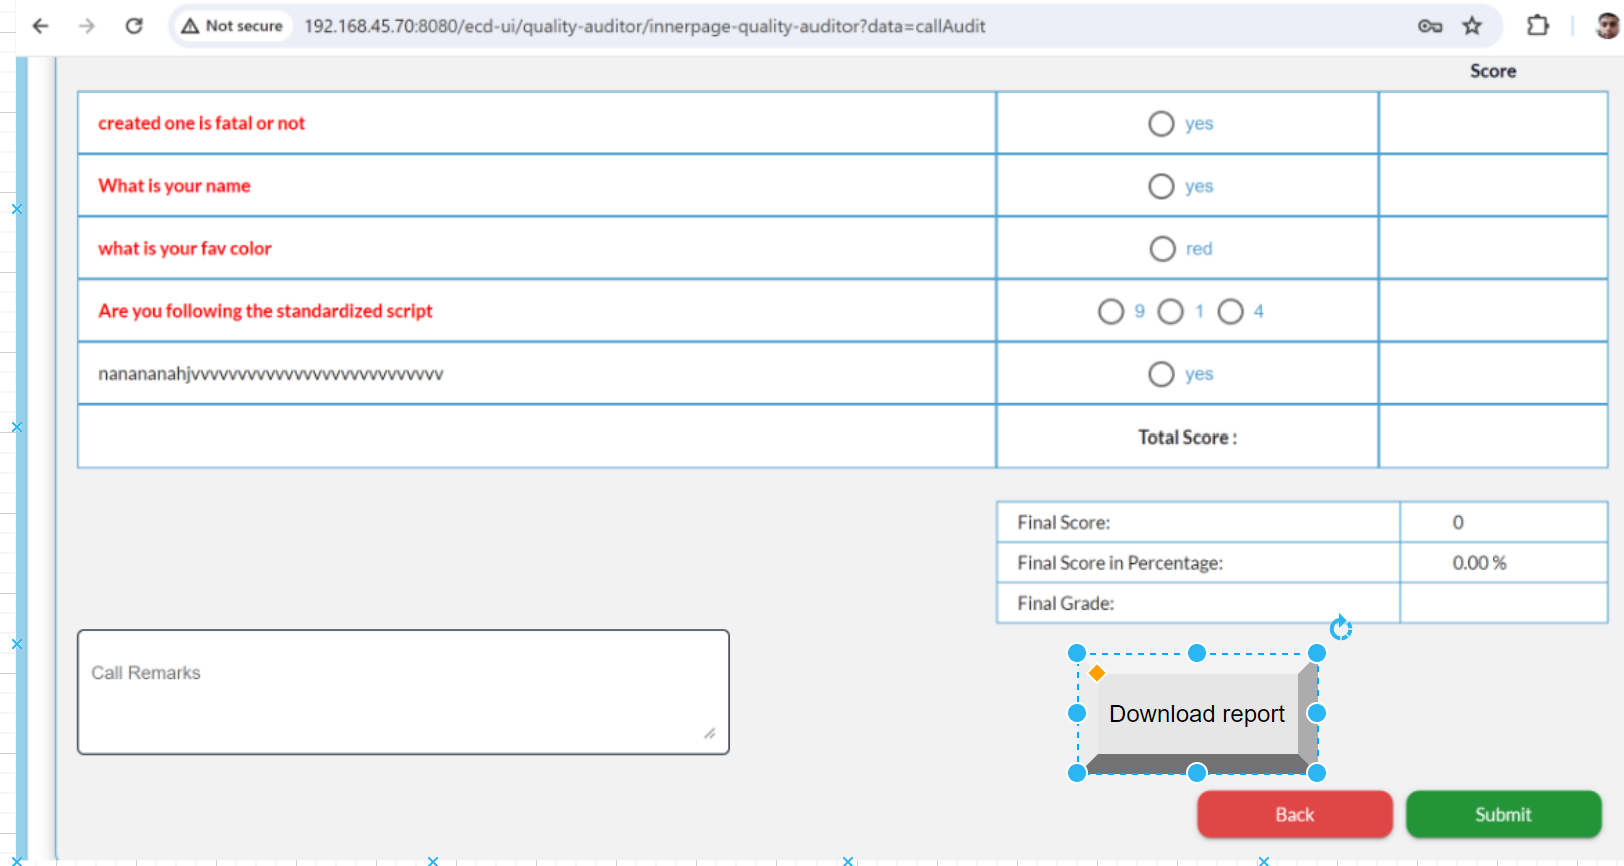Bookmark this page with the star

pos(1472,26)
